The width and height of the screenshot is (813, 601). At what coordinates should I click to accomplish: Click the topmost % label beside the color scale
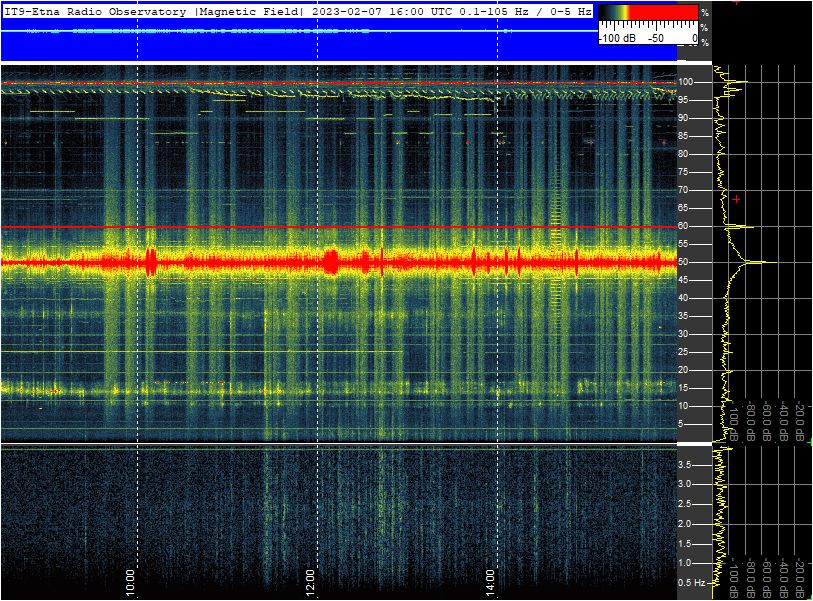[705, 12]
